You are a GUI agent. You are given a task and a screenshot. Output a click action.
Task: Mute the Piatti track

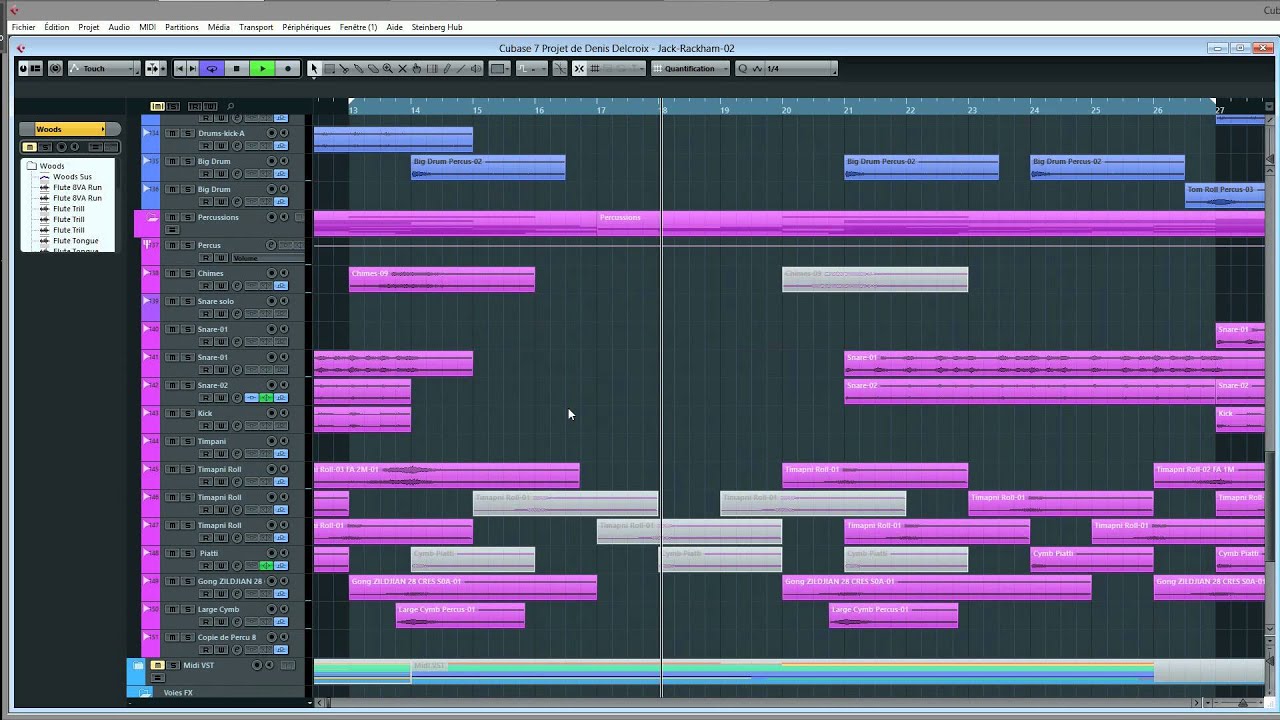(x=172, y=553)
